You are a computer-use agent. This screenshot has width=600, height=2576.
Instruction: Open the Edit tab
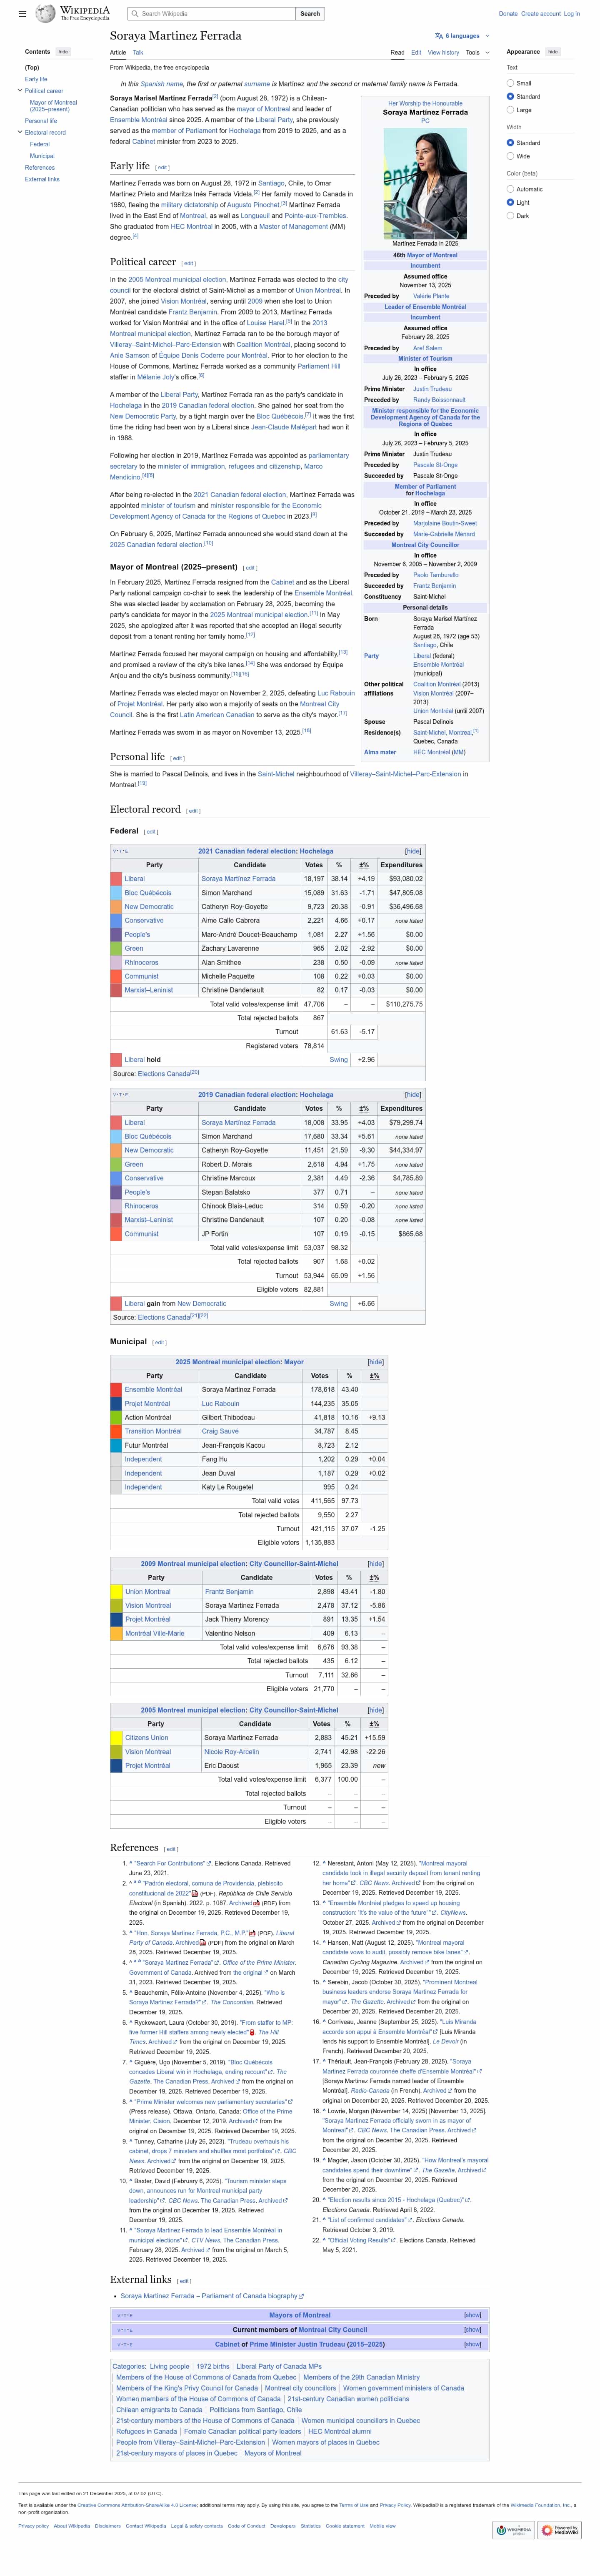(416, 53)
